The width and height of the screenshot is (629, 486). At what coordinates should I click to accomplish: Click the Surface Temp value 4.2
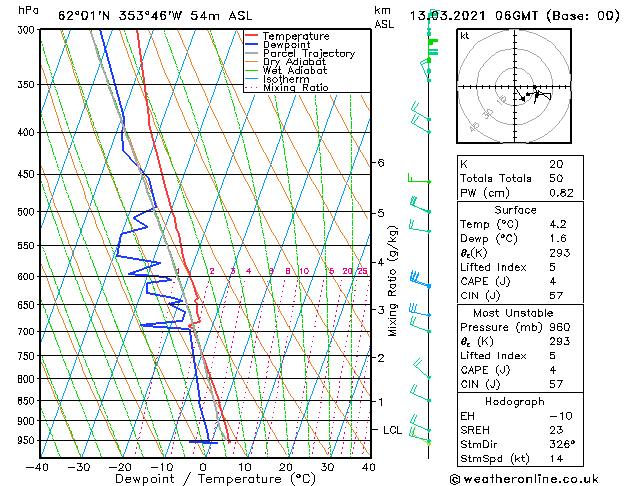[x=558, y=224]
